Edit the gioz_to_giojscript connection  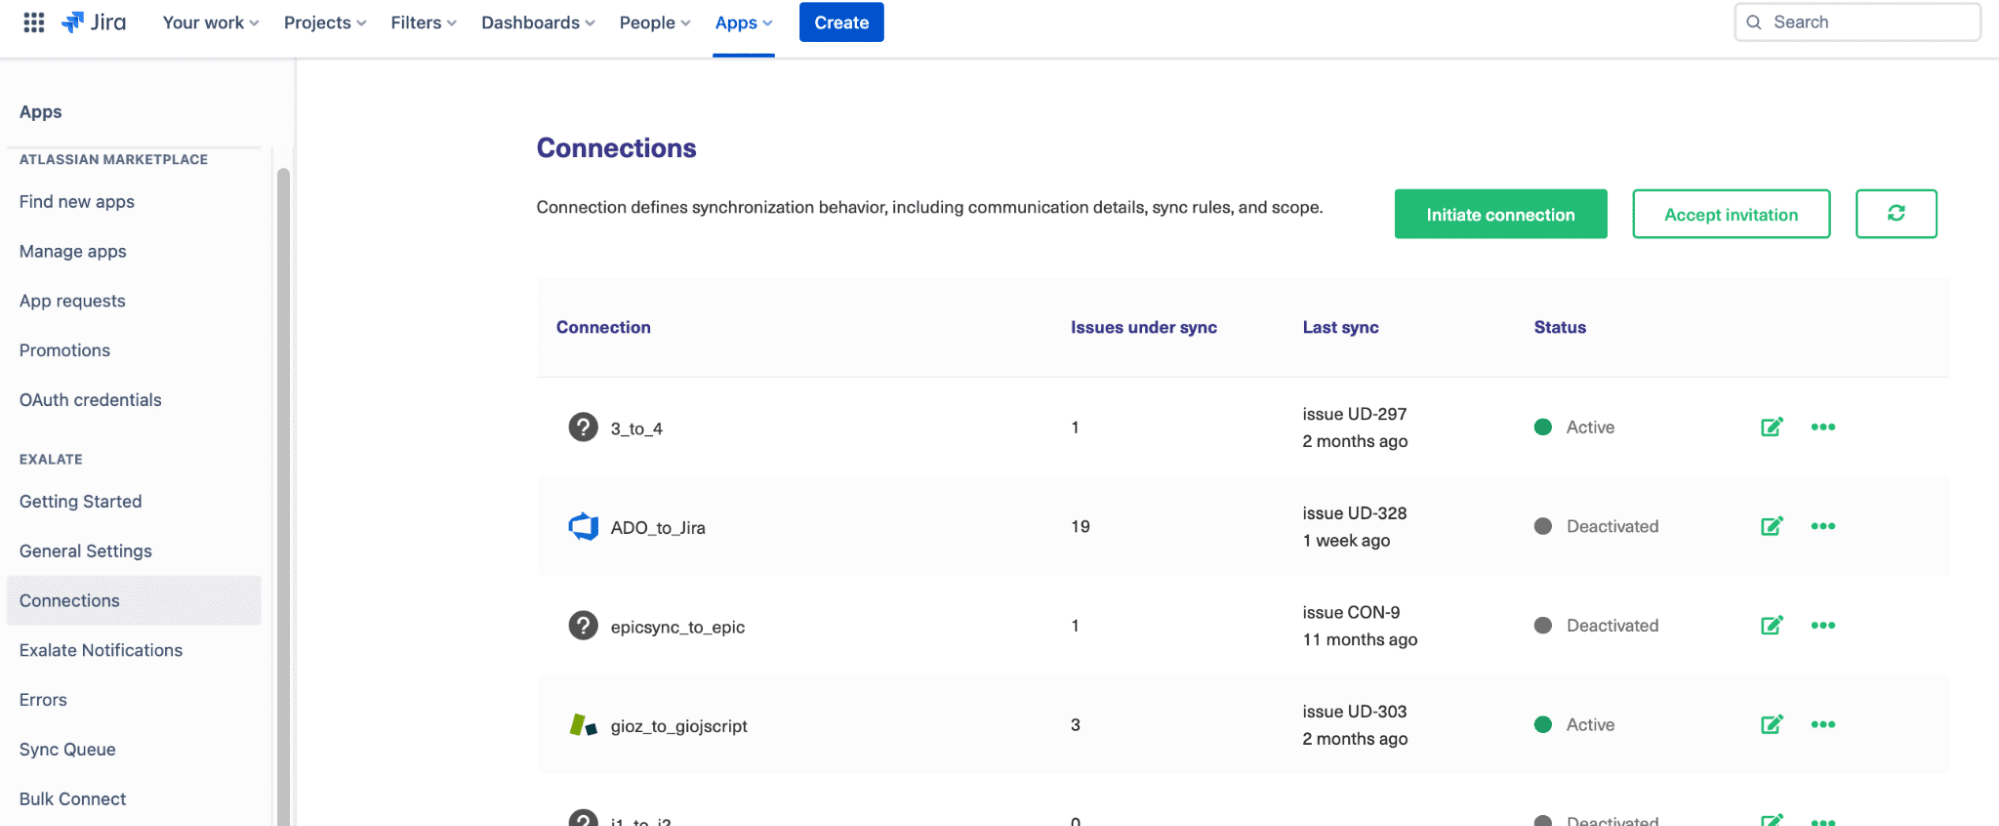click(1771, 724)
